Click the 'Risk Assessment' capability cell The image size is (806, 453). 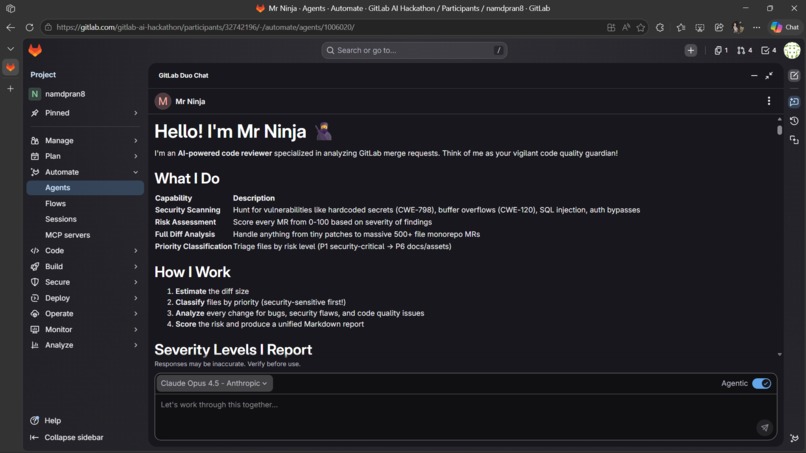point(186,222)
